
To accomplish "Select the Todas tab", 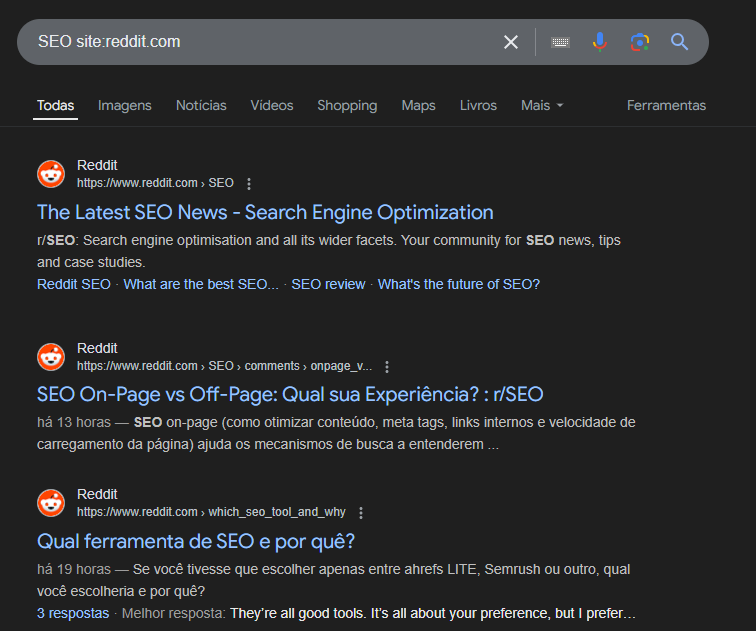I will pos(55,106).
